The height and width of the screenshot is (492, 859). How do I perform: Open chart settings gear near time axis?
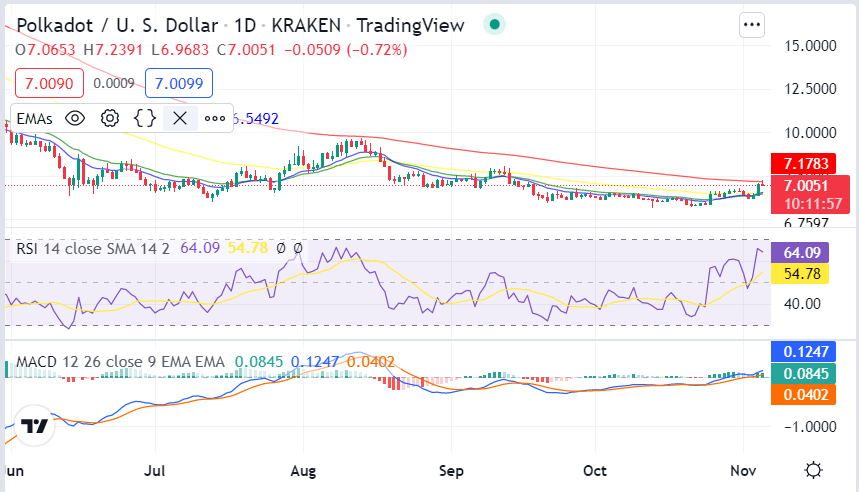coord(814,470)
